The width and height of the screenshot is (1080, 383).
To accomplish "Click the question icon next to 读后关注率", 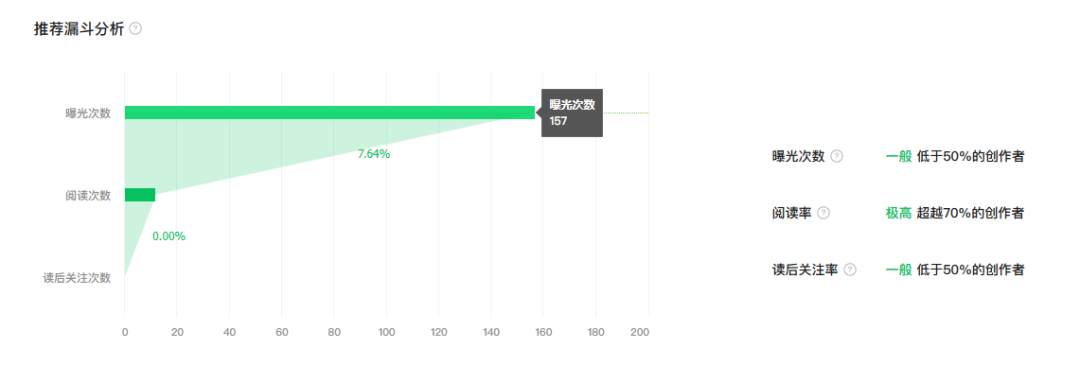I will [x=850, y=269].
